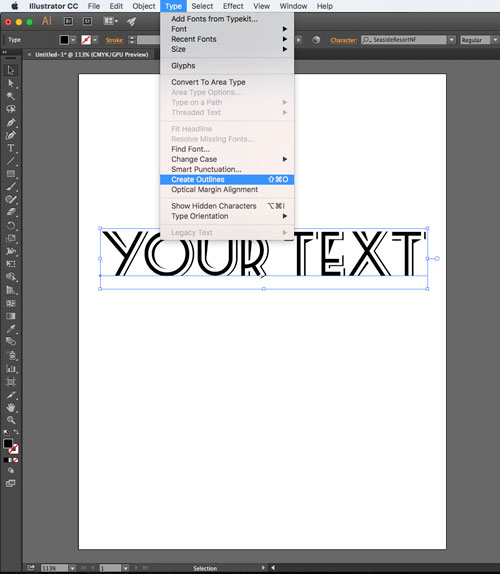Choose the Artboard tool
Viewport: 500px width, 574px height.
[11, 382]
